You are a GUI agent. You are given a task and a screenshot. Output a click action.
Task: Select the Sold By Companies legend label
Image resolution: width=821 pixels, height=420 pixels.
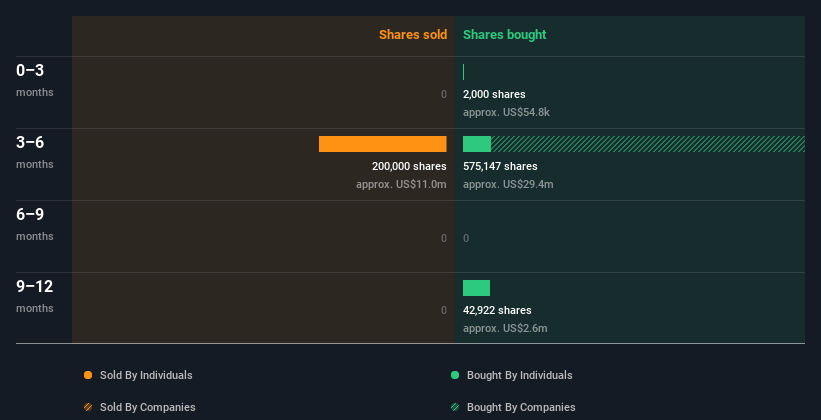click(148, 407)
